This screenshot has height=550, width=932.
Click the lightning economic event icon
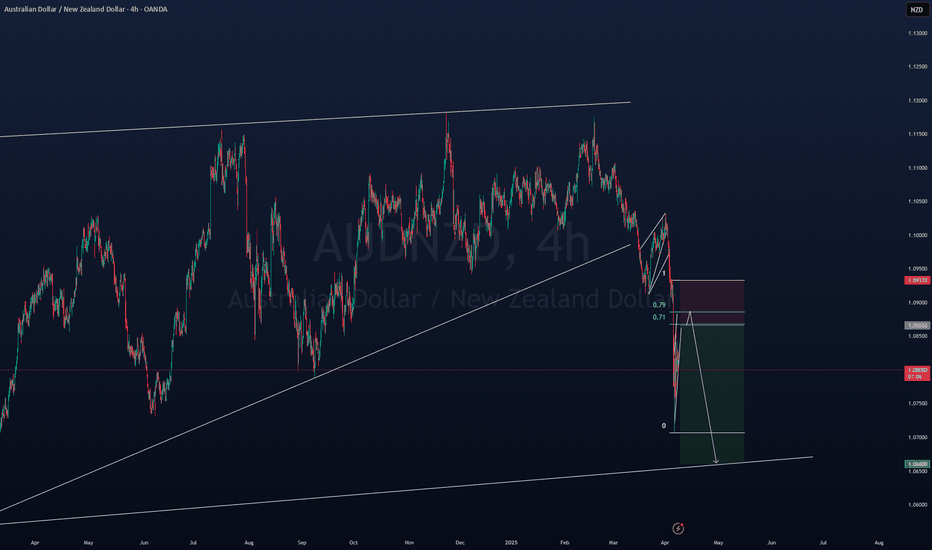coord(678,528)
